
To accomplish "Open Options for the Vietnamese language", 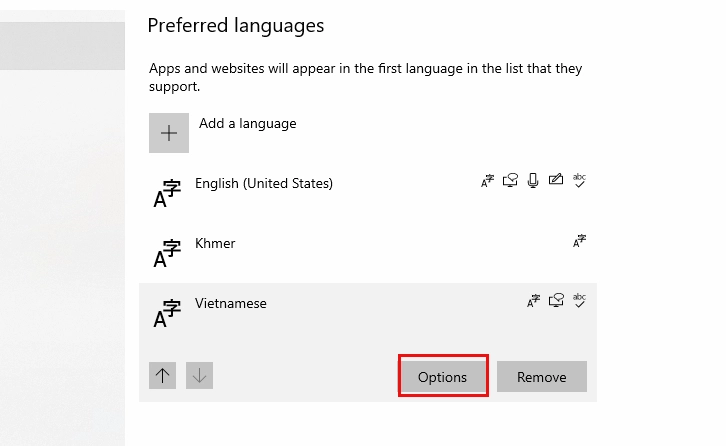I will coord(443,377).
